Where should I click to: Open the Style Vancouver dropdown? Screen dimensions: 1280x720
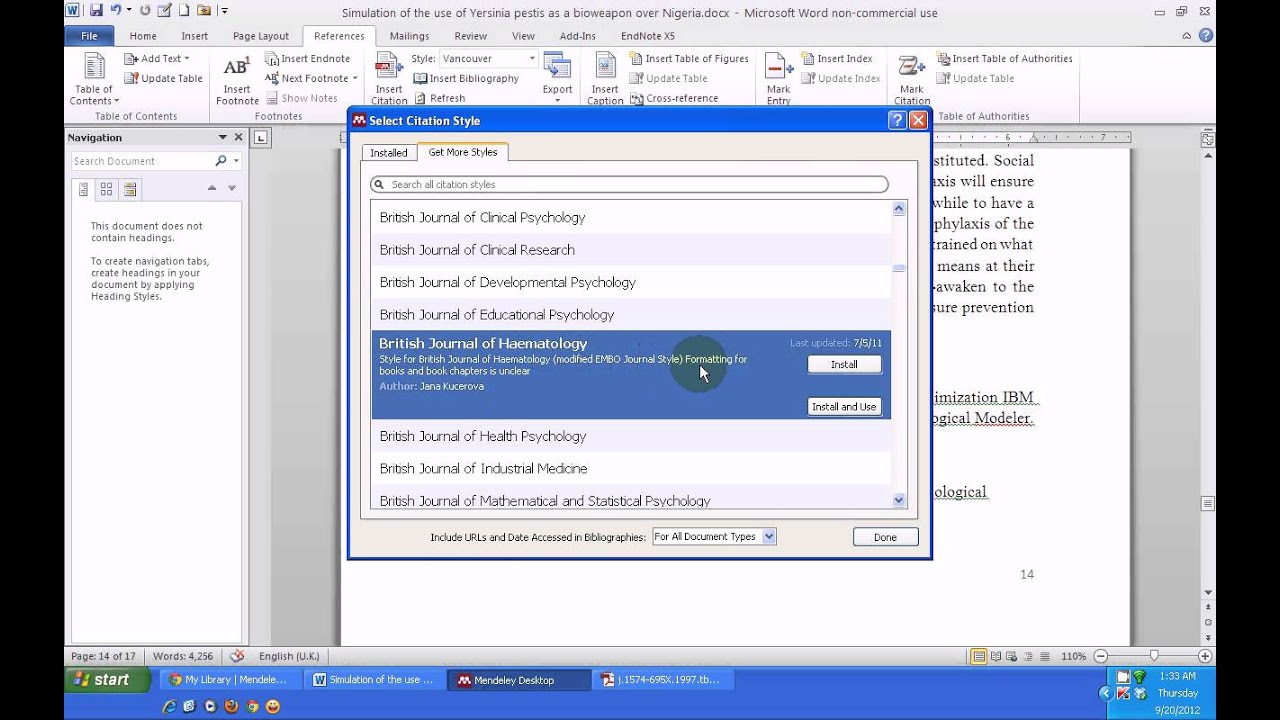tap(532, 59)
